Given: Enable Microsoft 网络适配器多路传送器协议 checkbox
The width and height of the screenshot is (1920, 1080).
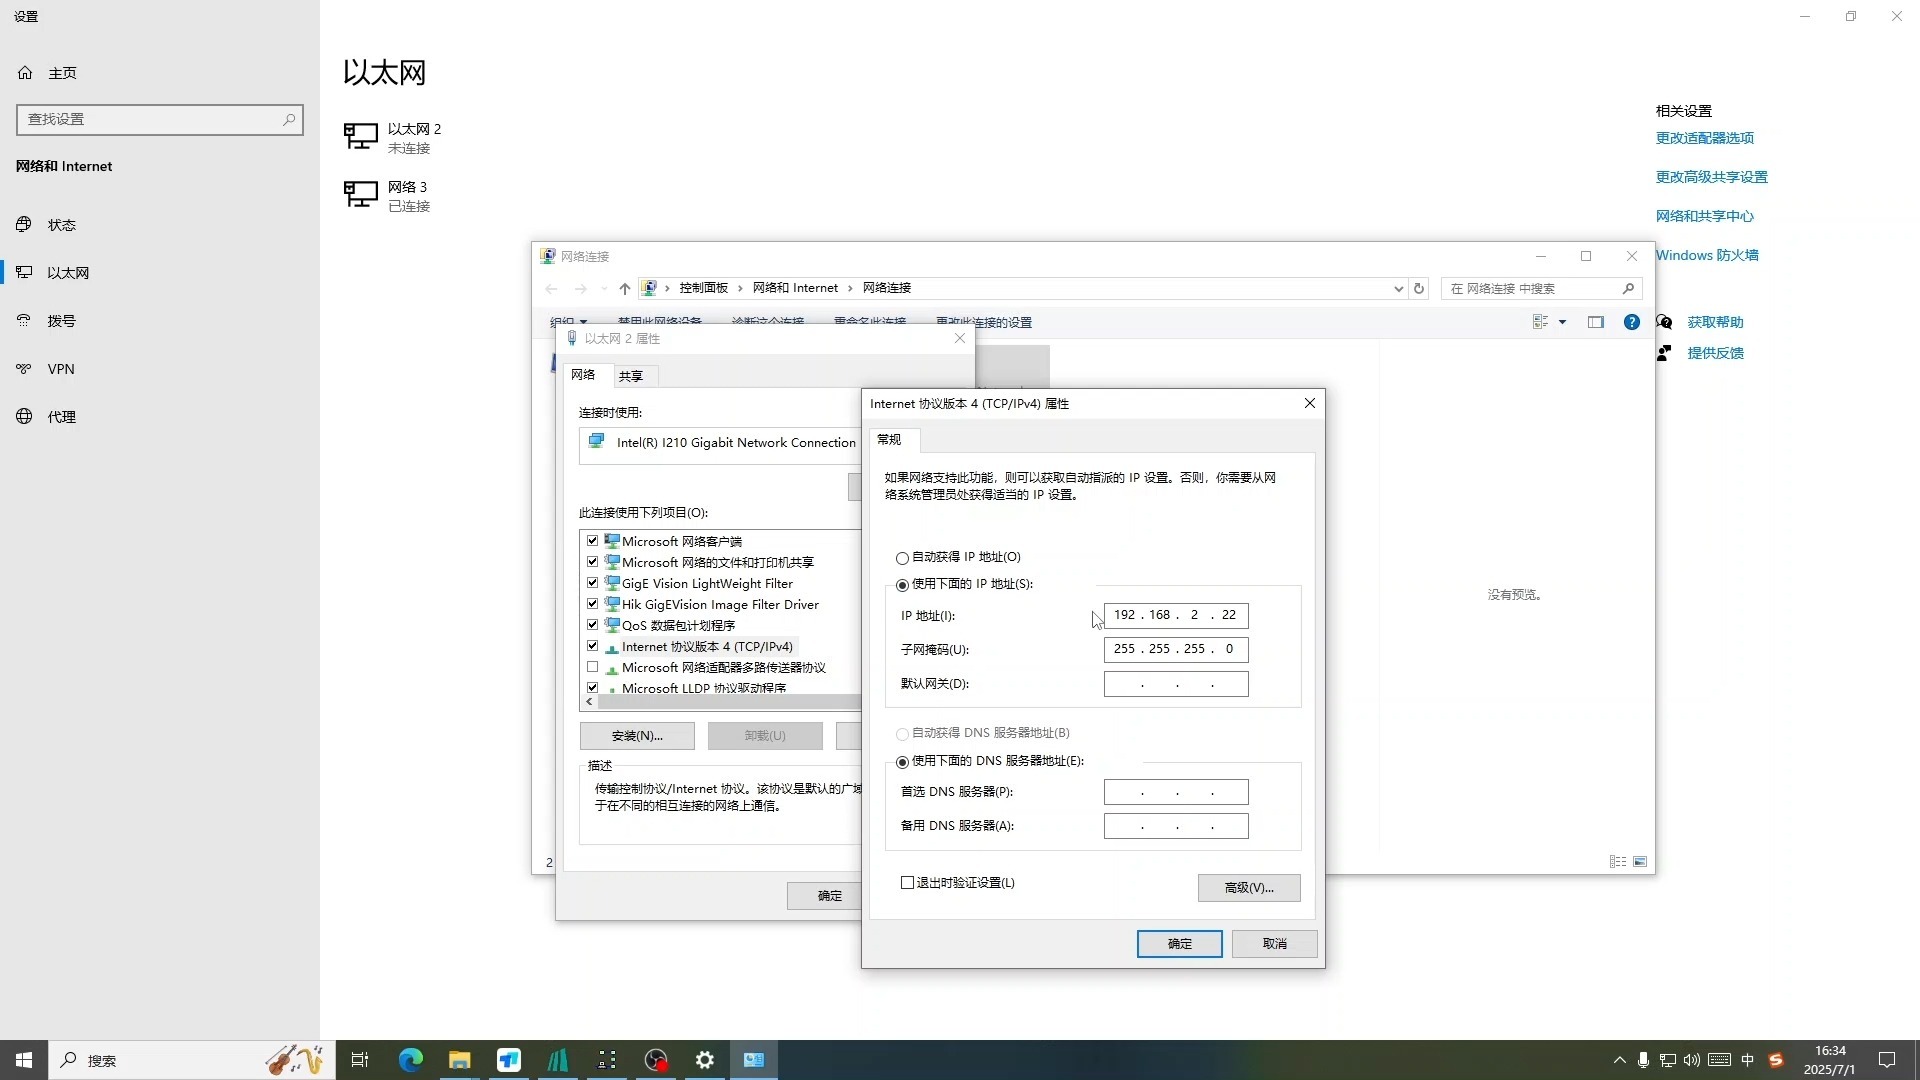Looking at the screenshot, I should 593,667.
